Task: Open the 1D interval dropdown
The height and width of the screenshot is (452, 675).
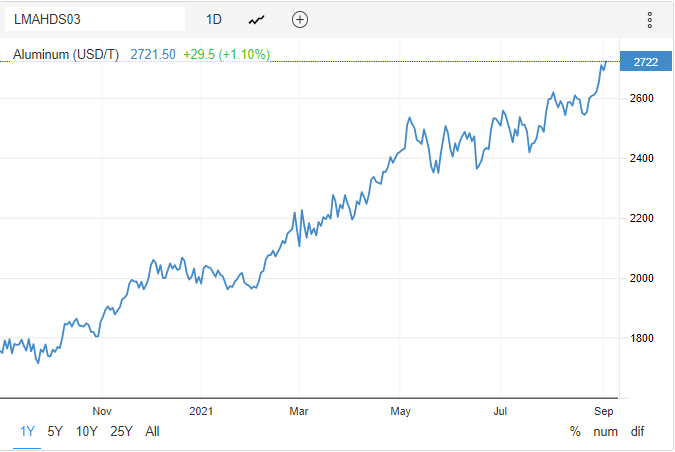Action: 214,19
